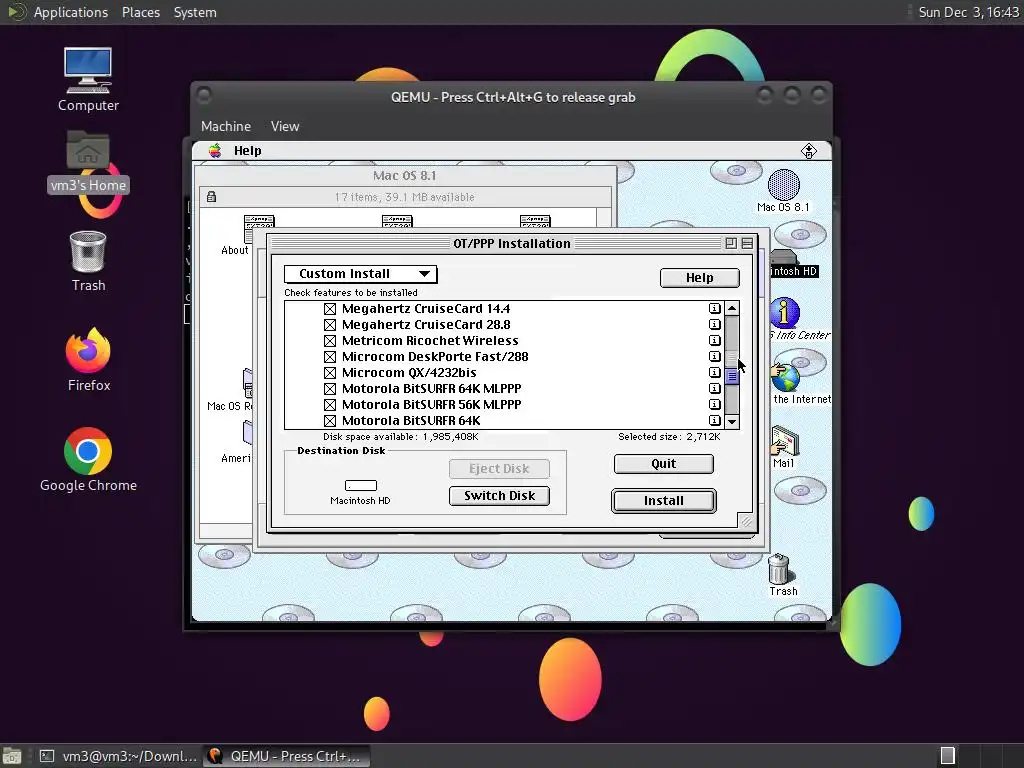Click the installer window collapse box
The image size is (1024, 768).
point(747,244)
